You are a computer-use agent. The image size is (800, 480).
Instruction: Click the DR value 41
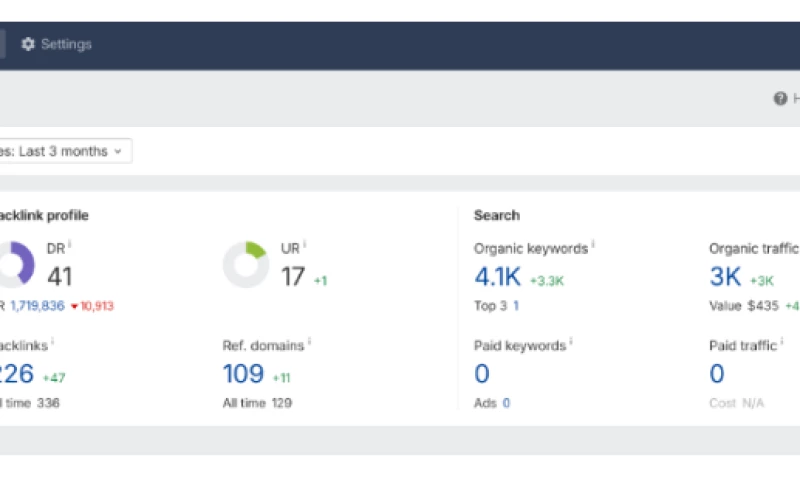click(x=60, y=276)
